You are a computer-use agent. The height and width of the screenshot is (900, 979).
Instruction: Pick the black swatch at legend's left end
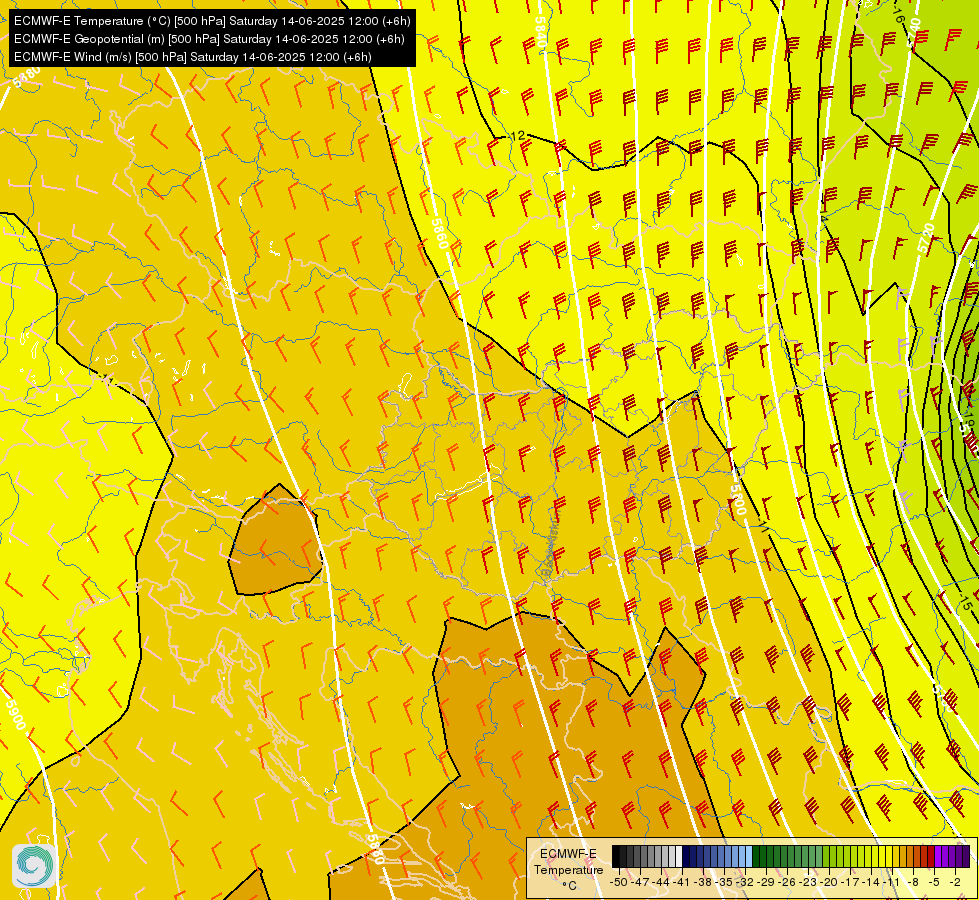(616, 857)
